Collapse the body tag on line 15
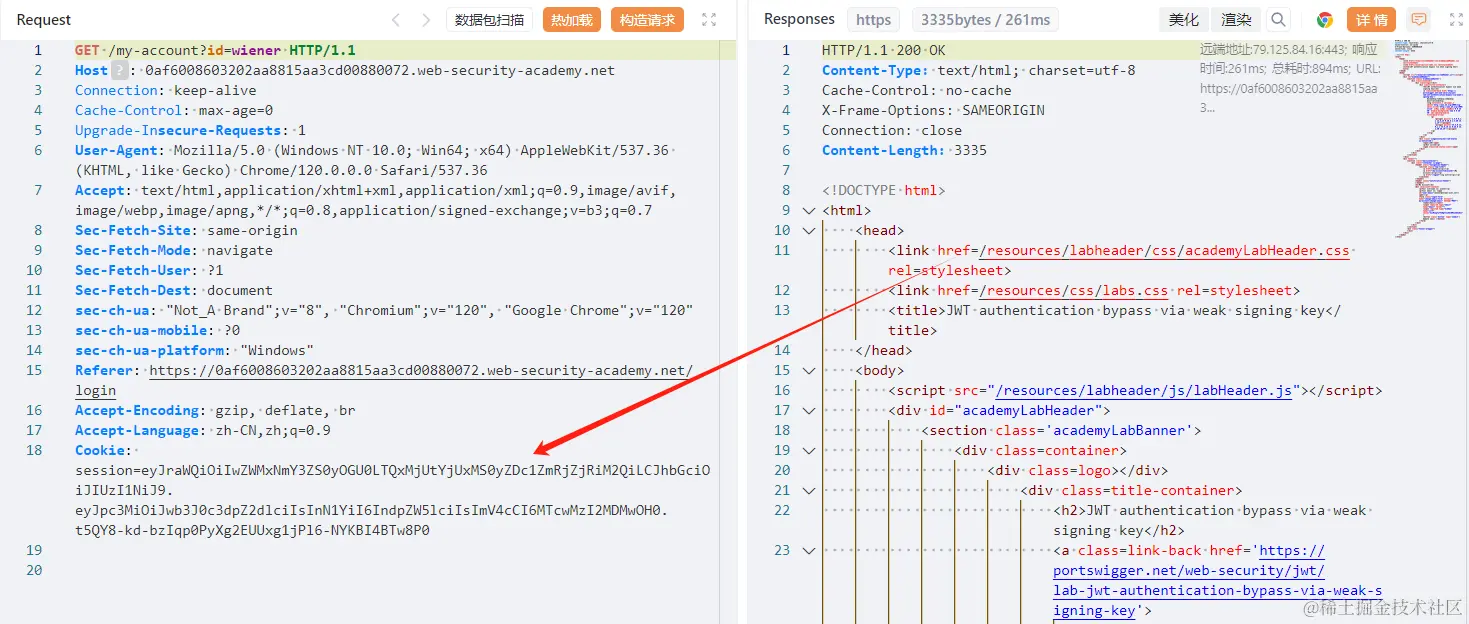 [x=808, y=370]
